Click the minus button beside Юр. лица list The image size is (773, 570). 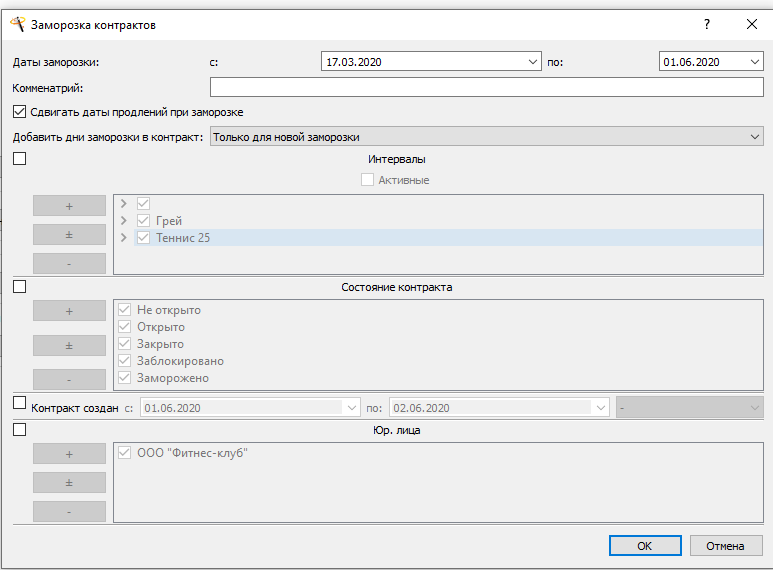click(69, 512)
